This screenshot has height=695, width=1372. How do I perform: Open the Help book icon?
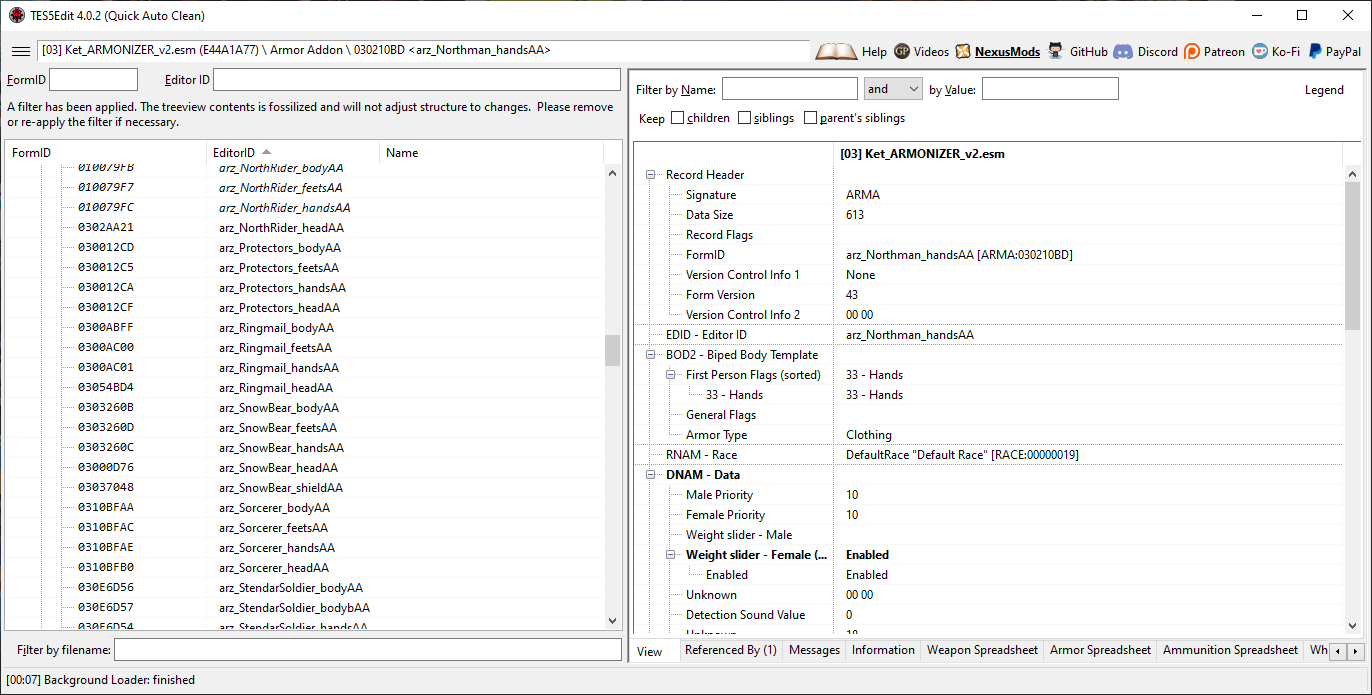(836, 51)
